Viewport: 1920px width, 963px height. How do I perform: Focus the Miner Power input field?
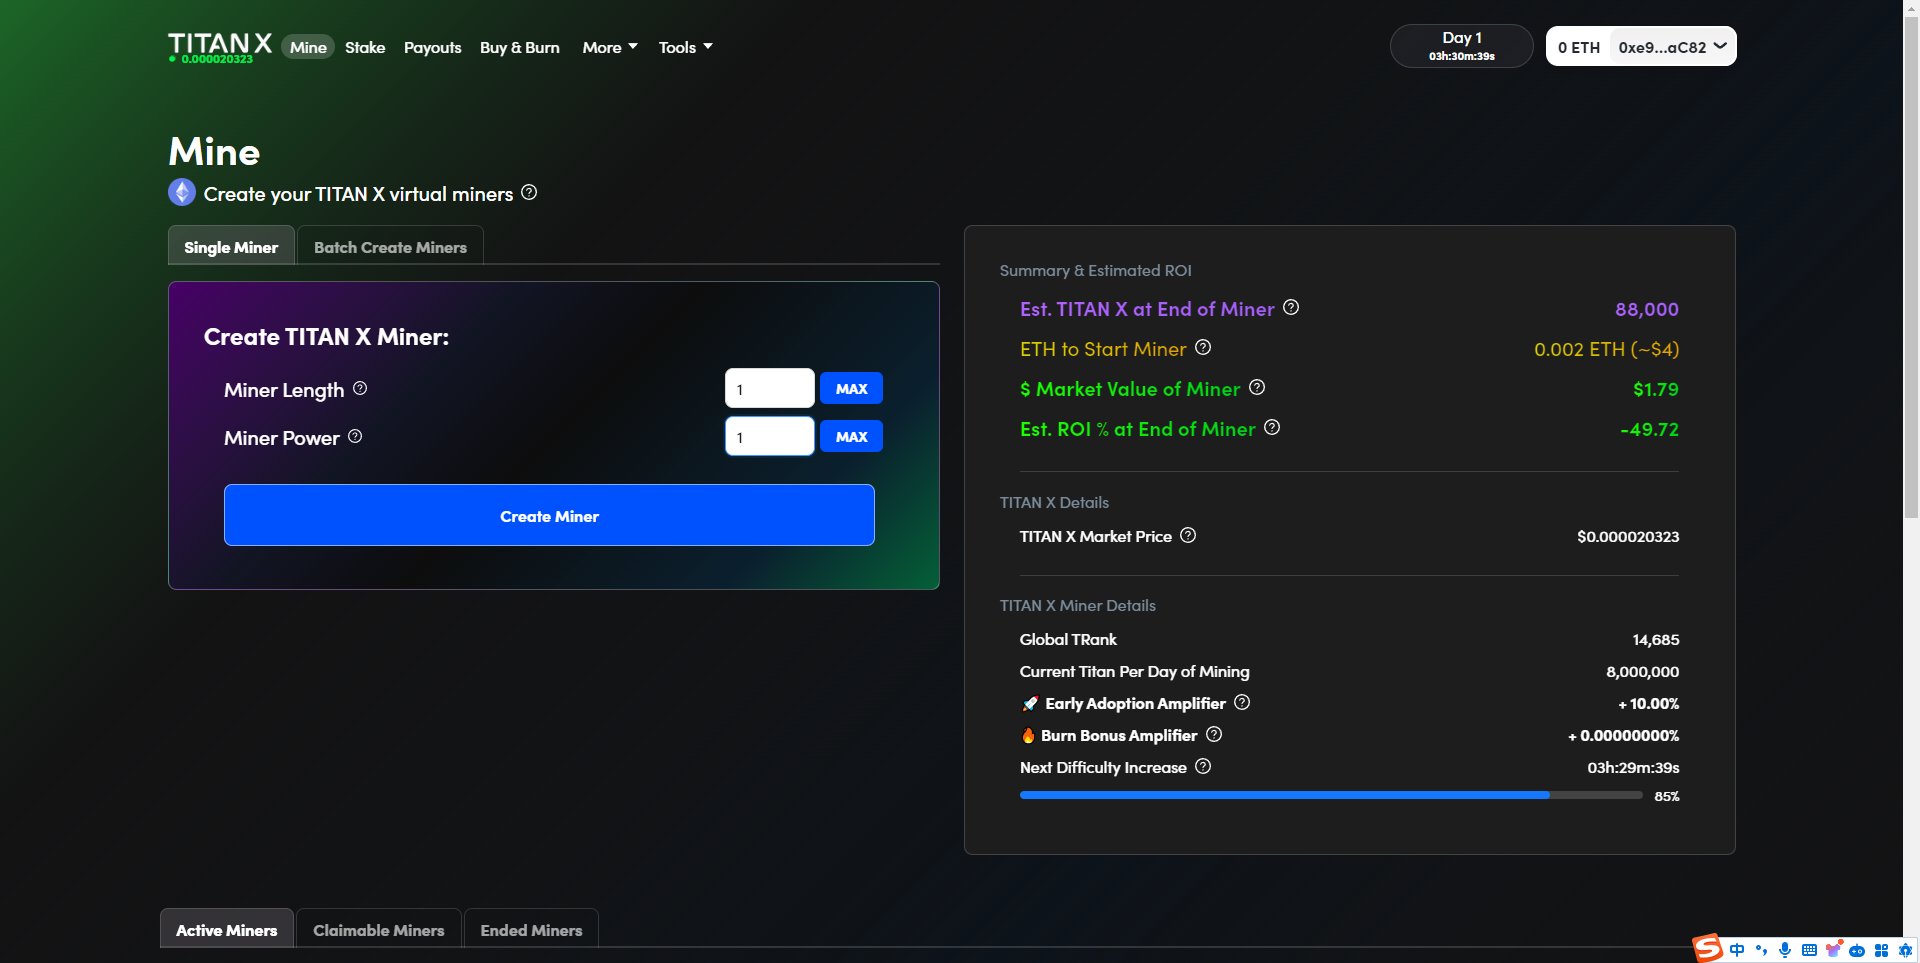[x=769, y=436]
